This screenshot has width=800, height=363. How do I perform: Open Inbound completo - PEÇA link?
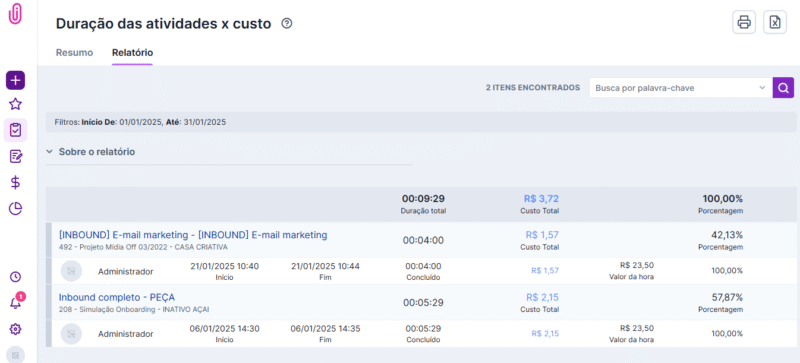tap(117, 297)
